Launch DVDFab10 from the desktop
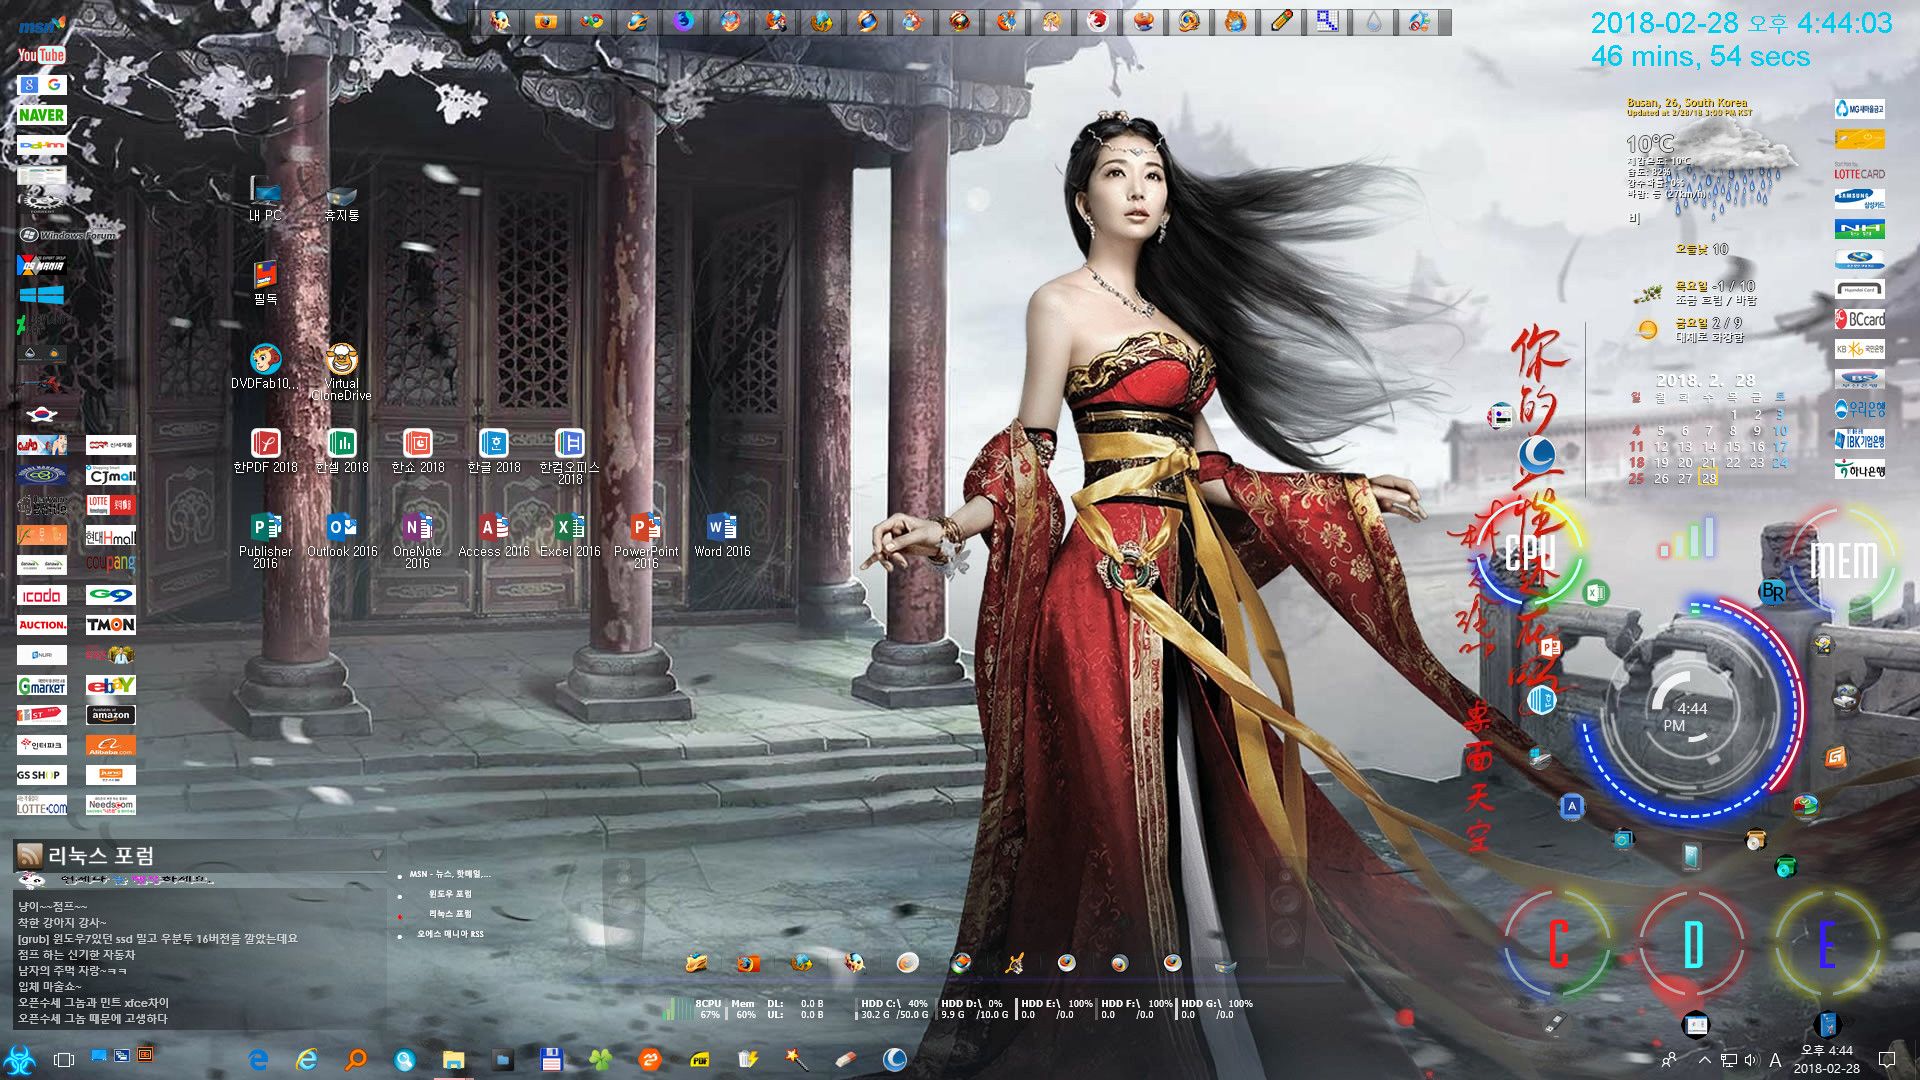The width and height of the screenshot is (1920, 1080). tap(265, 366)
